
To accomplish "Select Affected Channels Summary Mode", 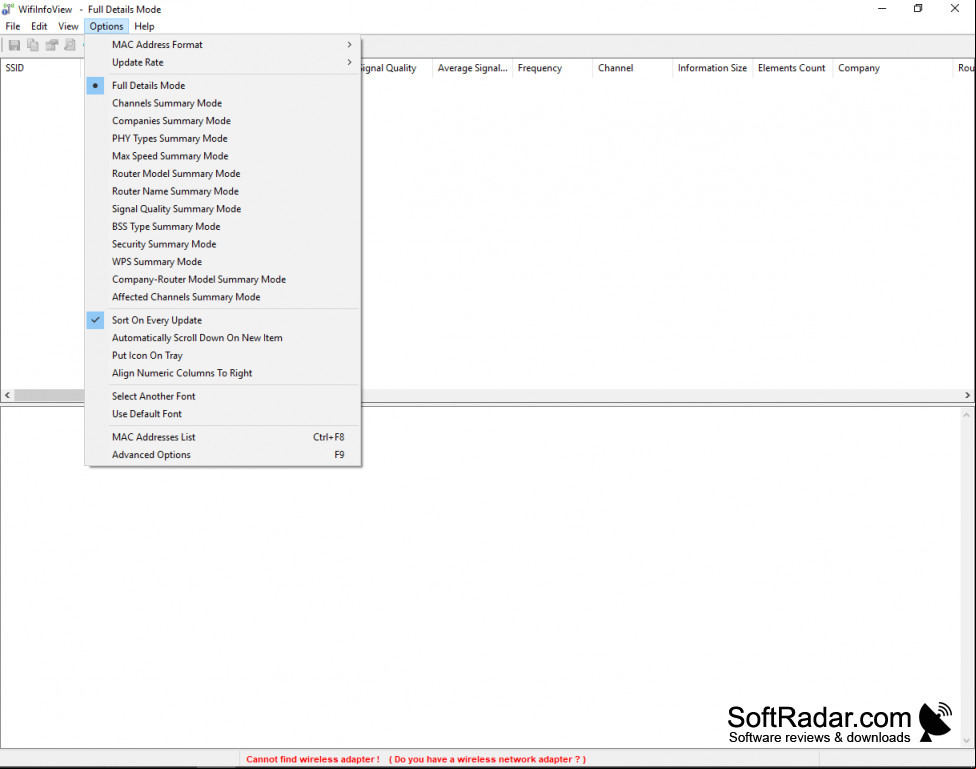I will (223, 297).
